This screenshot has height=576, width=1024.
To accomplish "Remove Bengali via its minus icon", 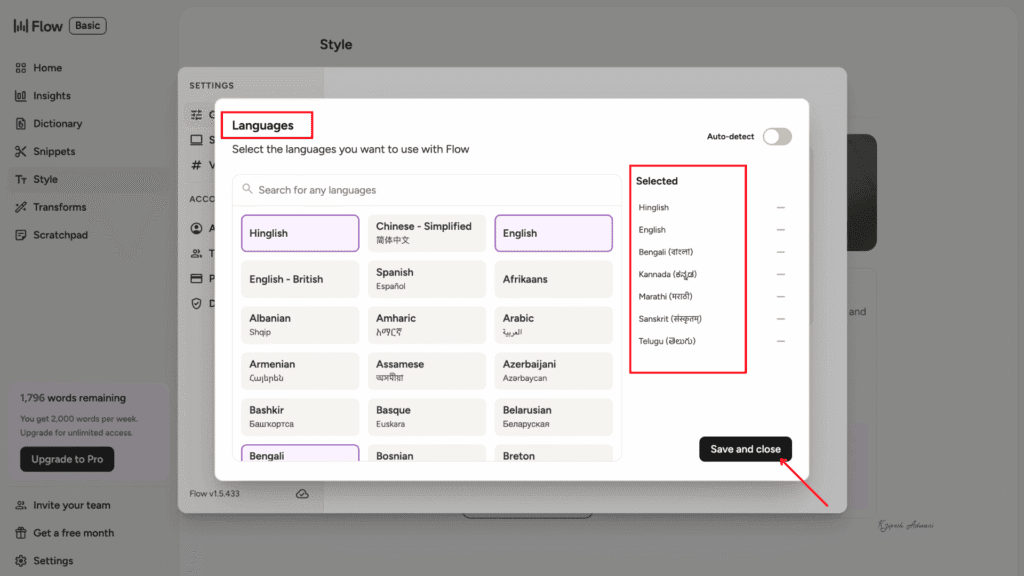I will point(780,252).
